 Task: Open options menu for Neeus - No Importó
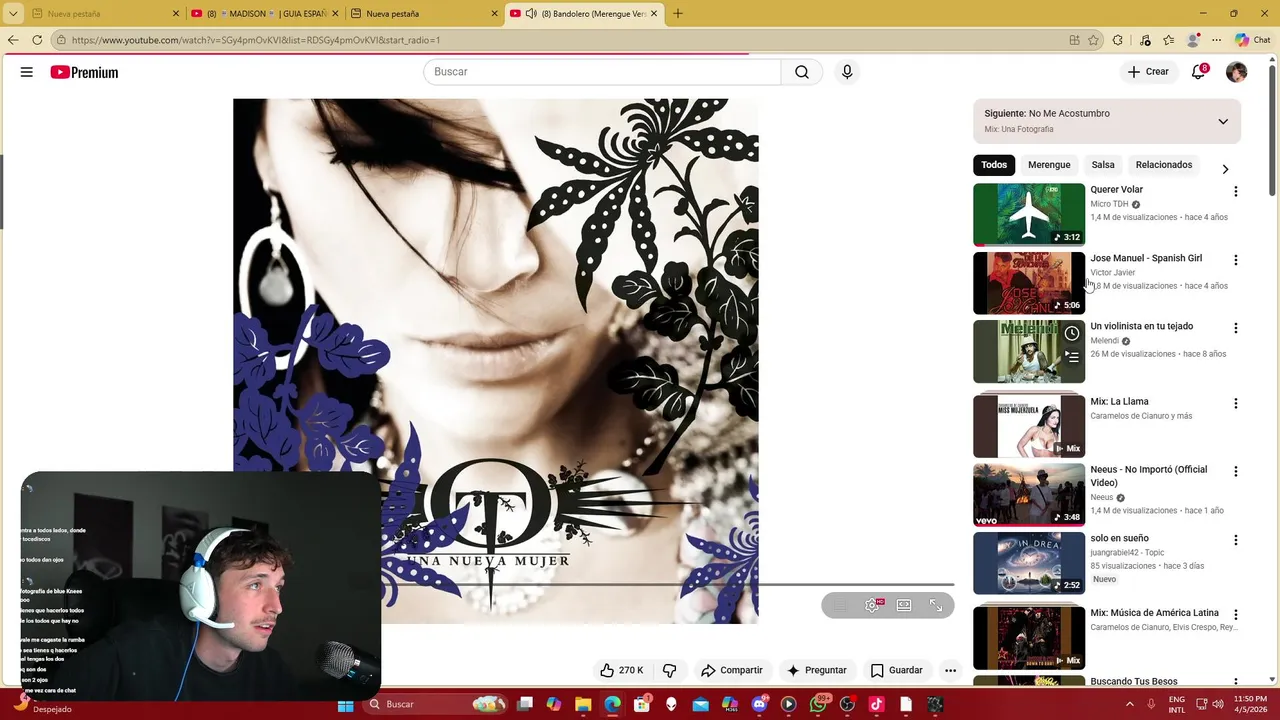point(1235,471)
